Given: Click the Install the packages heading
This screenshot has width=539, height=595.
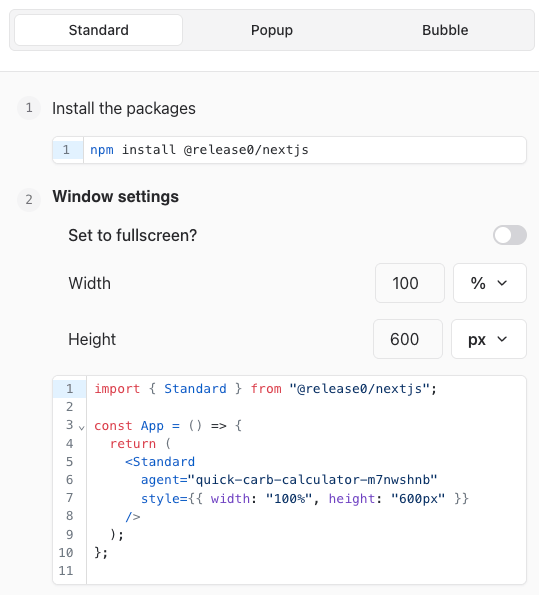Looking at the screenshot, I should click(x=124, y=109).
